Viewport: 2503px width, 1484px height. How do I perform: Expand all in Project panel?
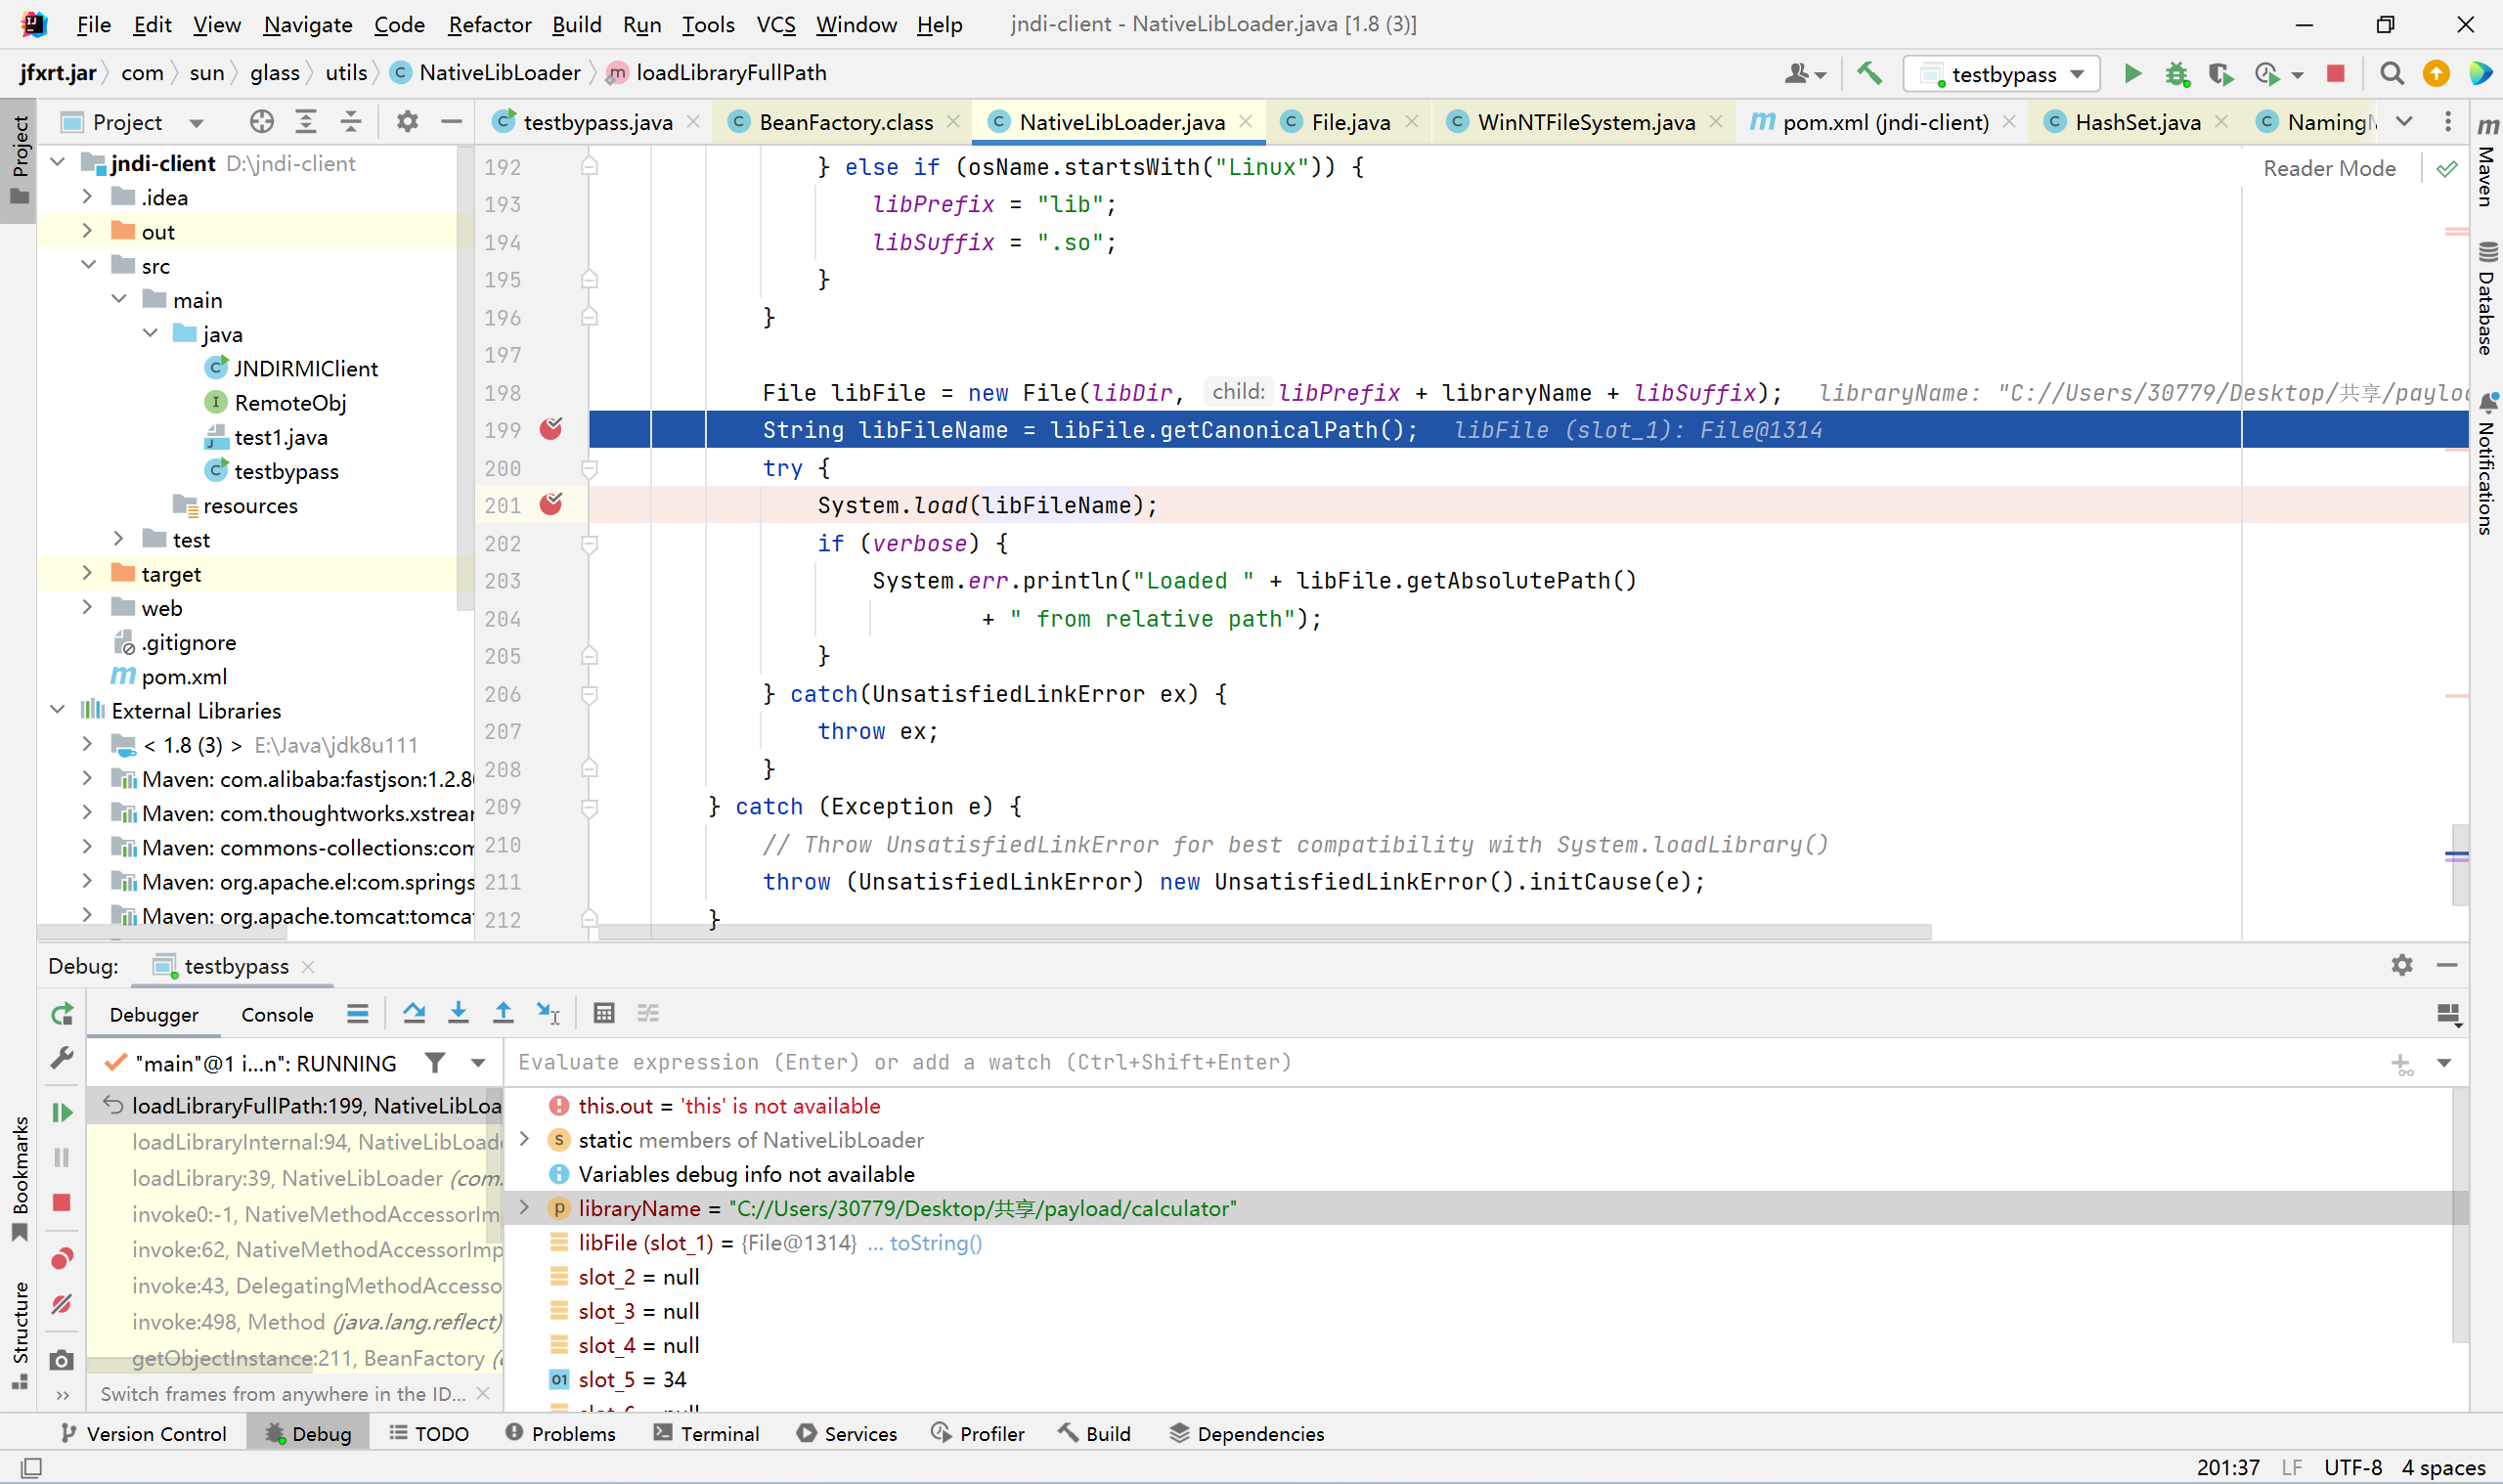[x=306, y=122]
